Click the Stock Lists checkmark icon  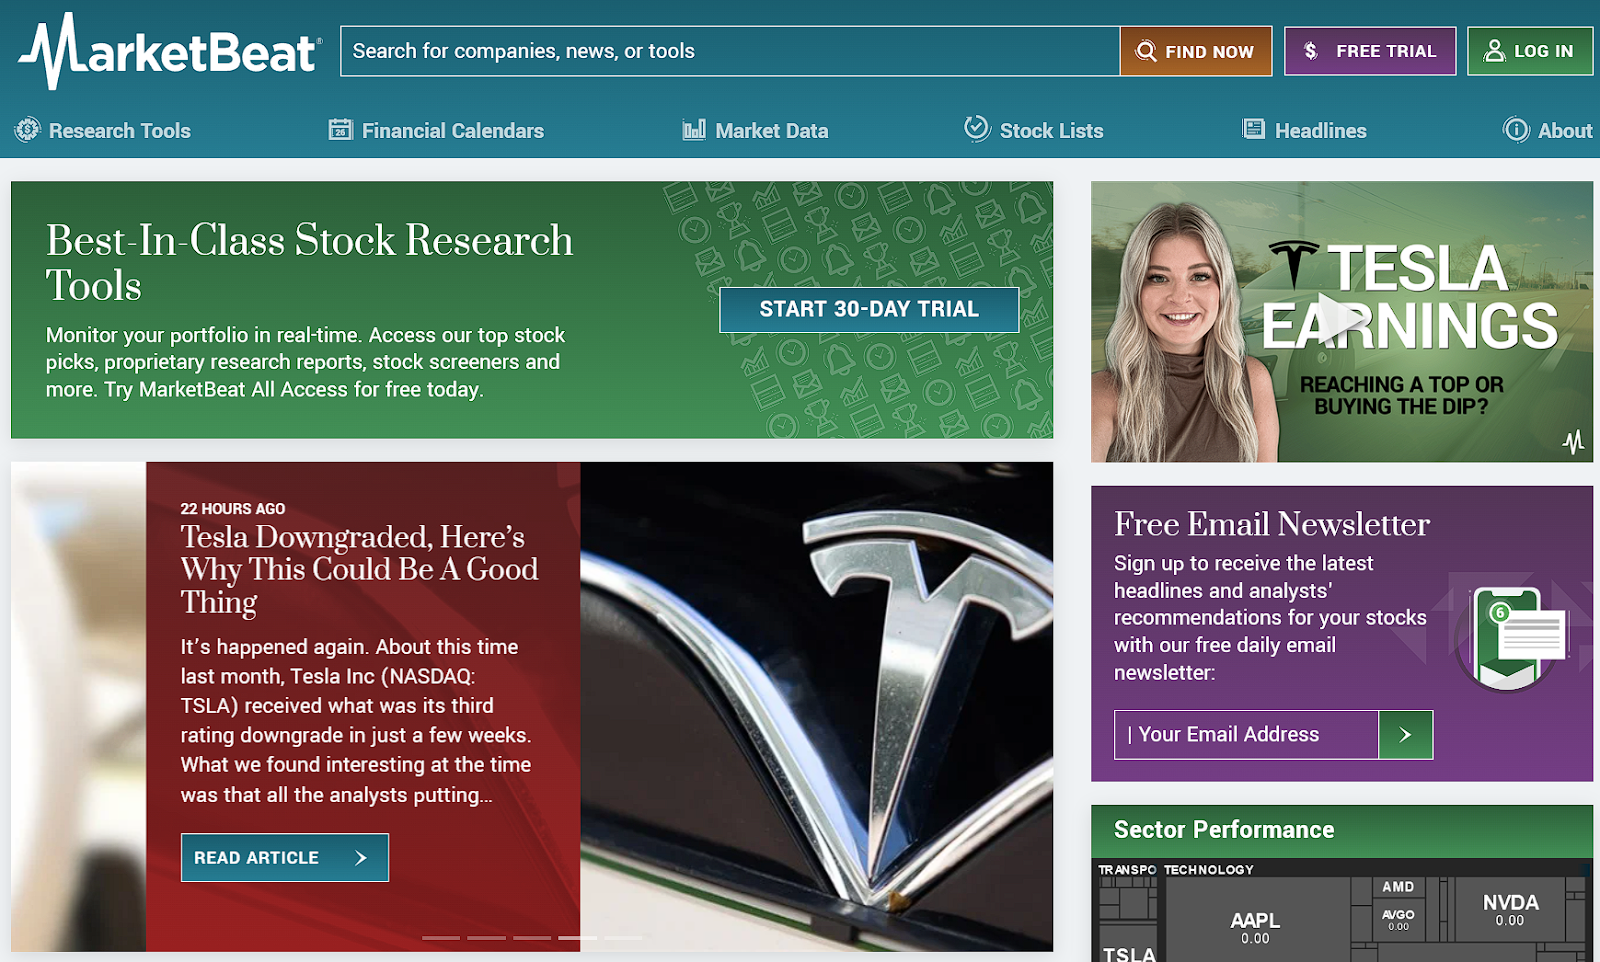pyautogui.click(x=977, y=129)
